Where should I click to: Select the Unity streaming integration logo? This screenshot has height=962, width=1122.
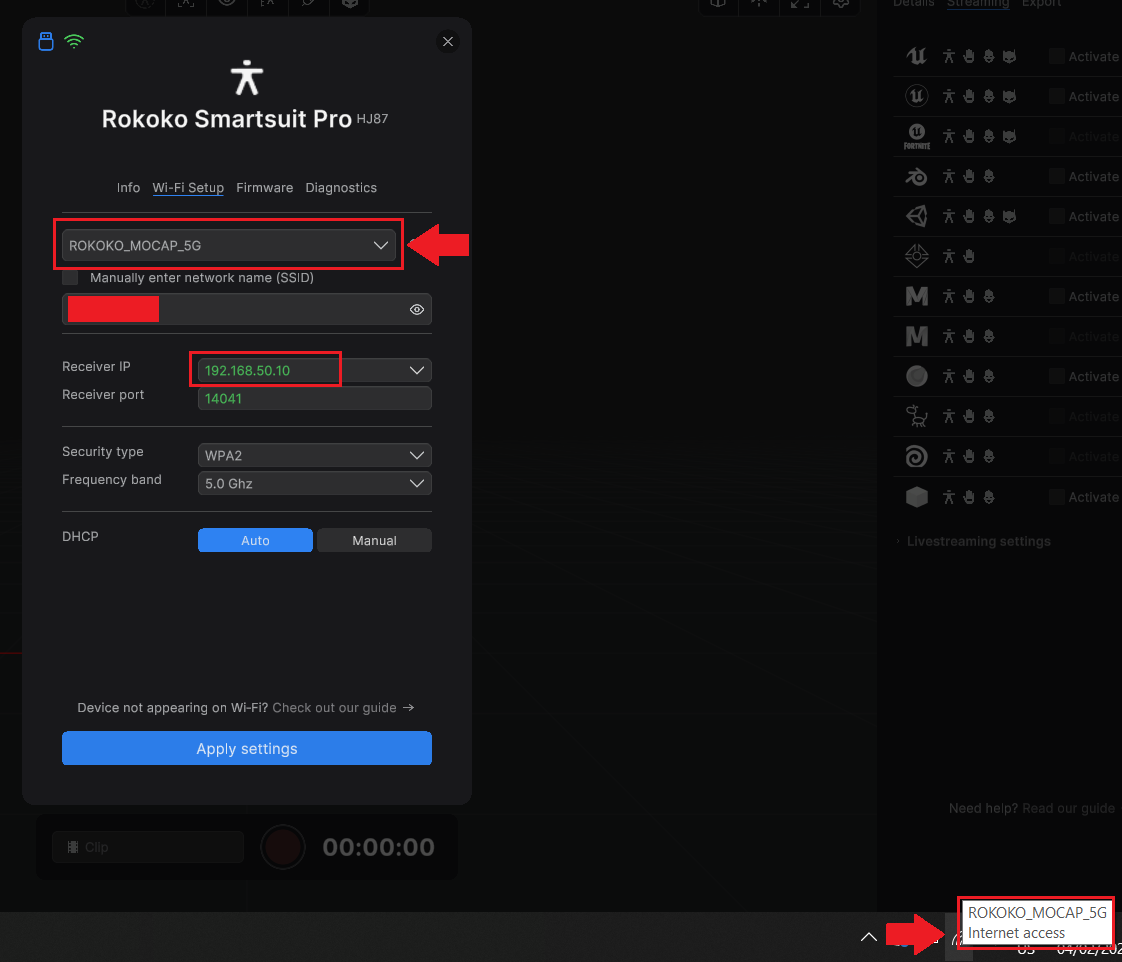click(x=917, y=216)
